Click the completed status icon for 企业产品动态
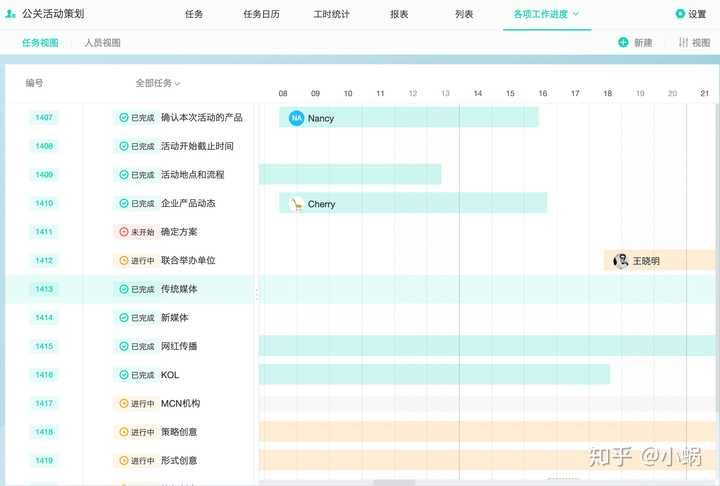 click(124, 203)
